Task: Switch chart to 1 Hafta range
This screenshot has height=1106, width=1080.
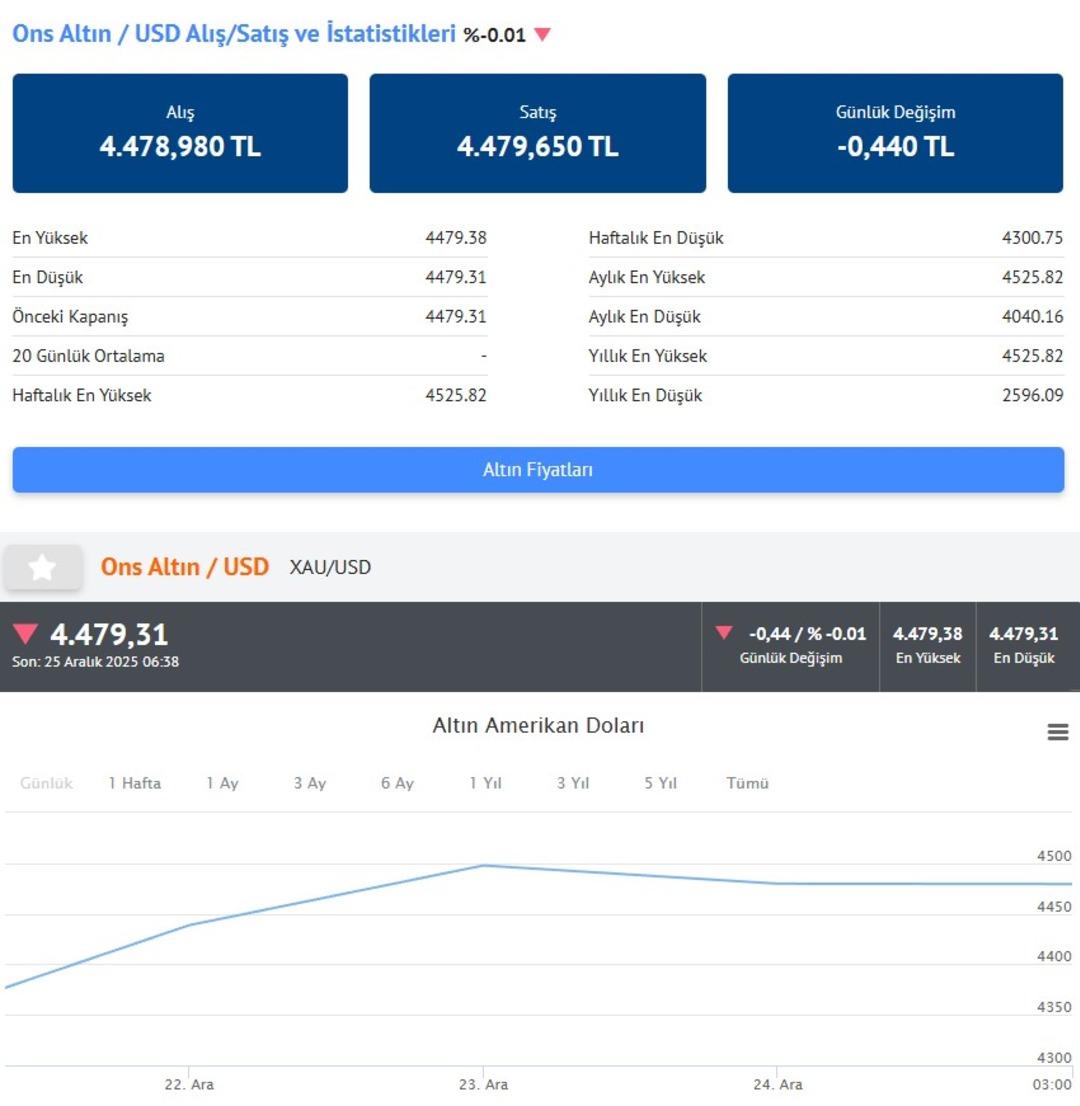Action: (x=135, y=783)
